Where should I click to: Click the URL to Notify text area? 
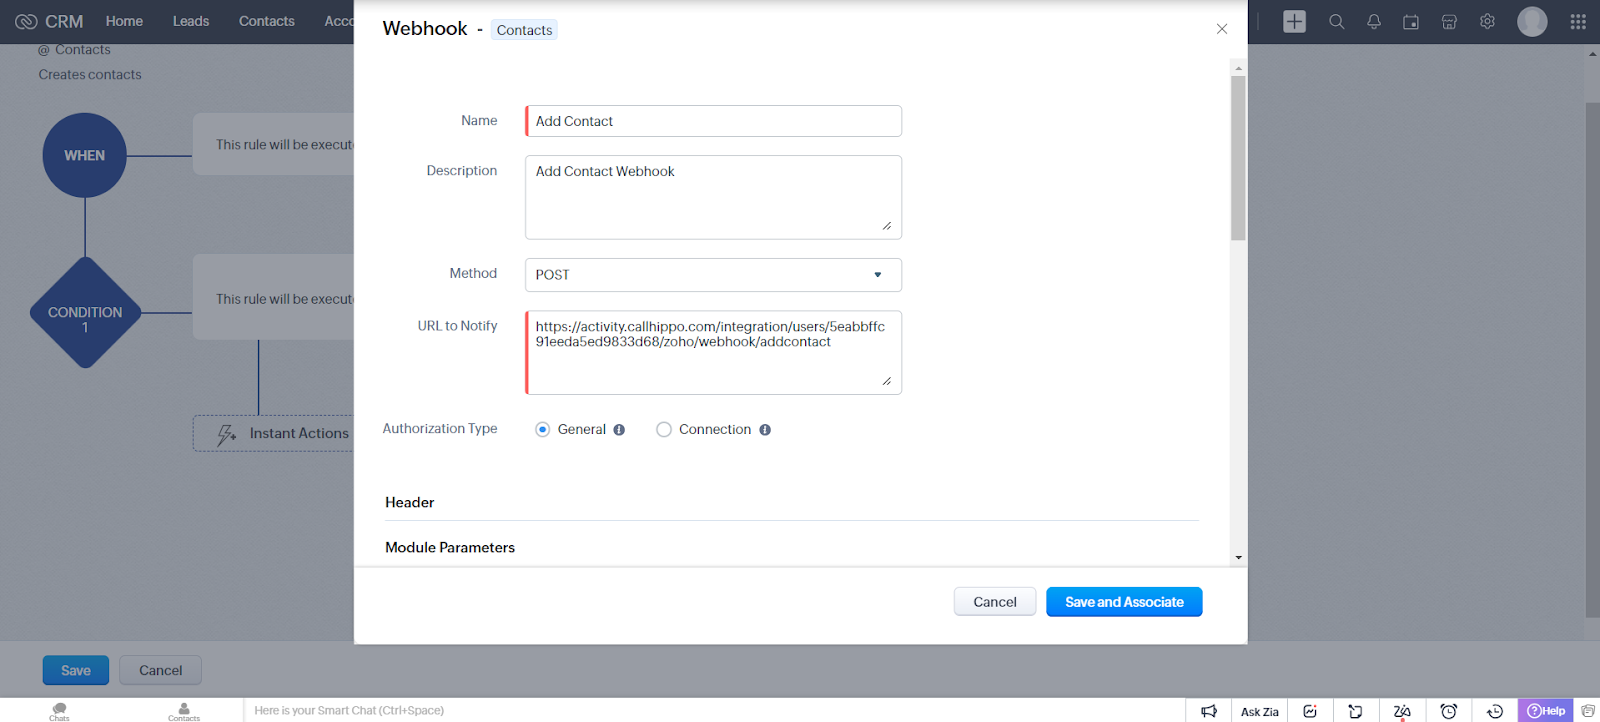[713, 353]
